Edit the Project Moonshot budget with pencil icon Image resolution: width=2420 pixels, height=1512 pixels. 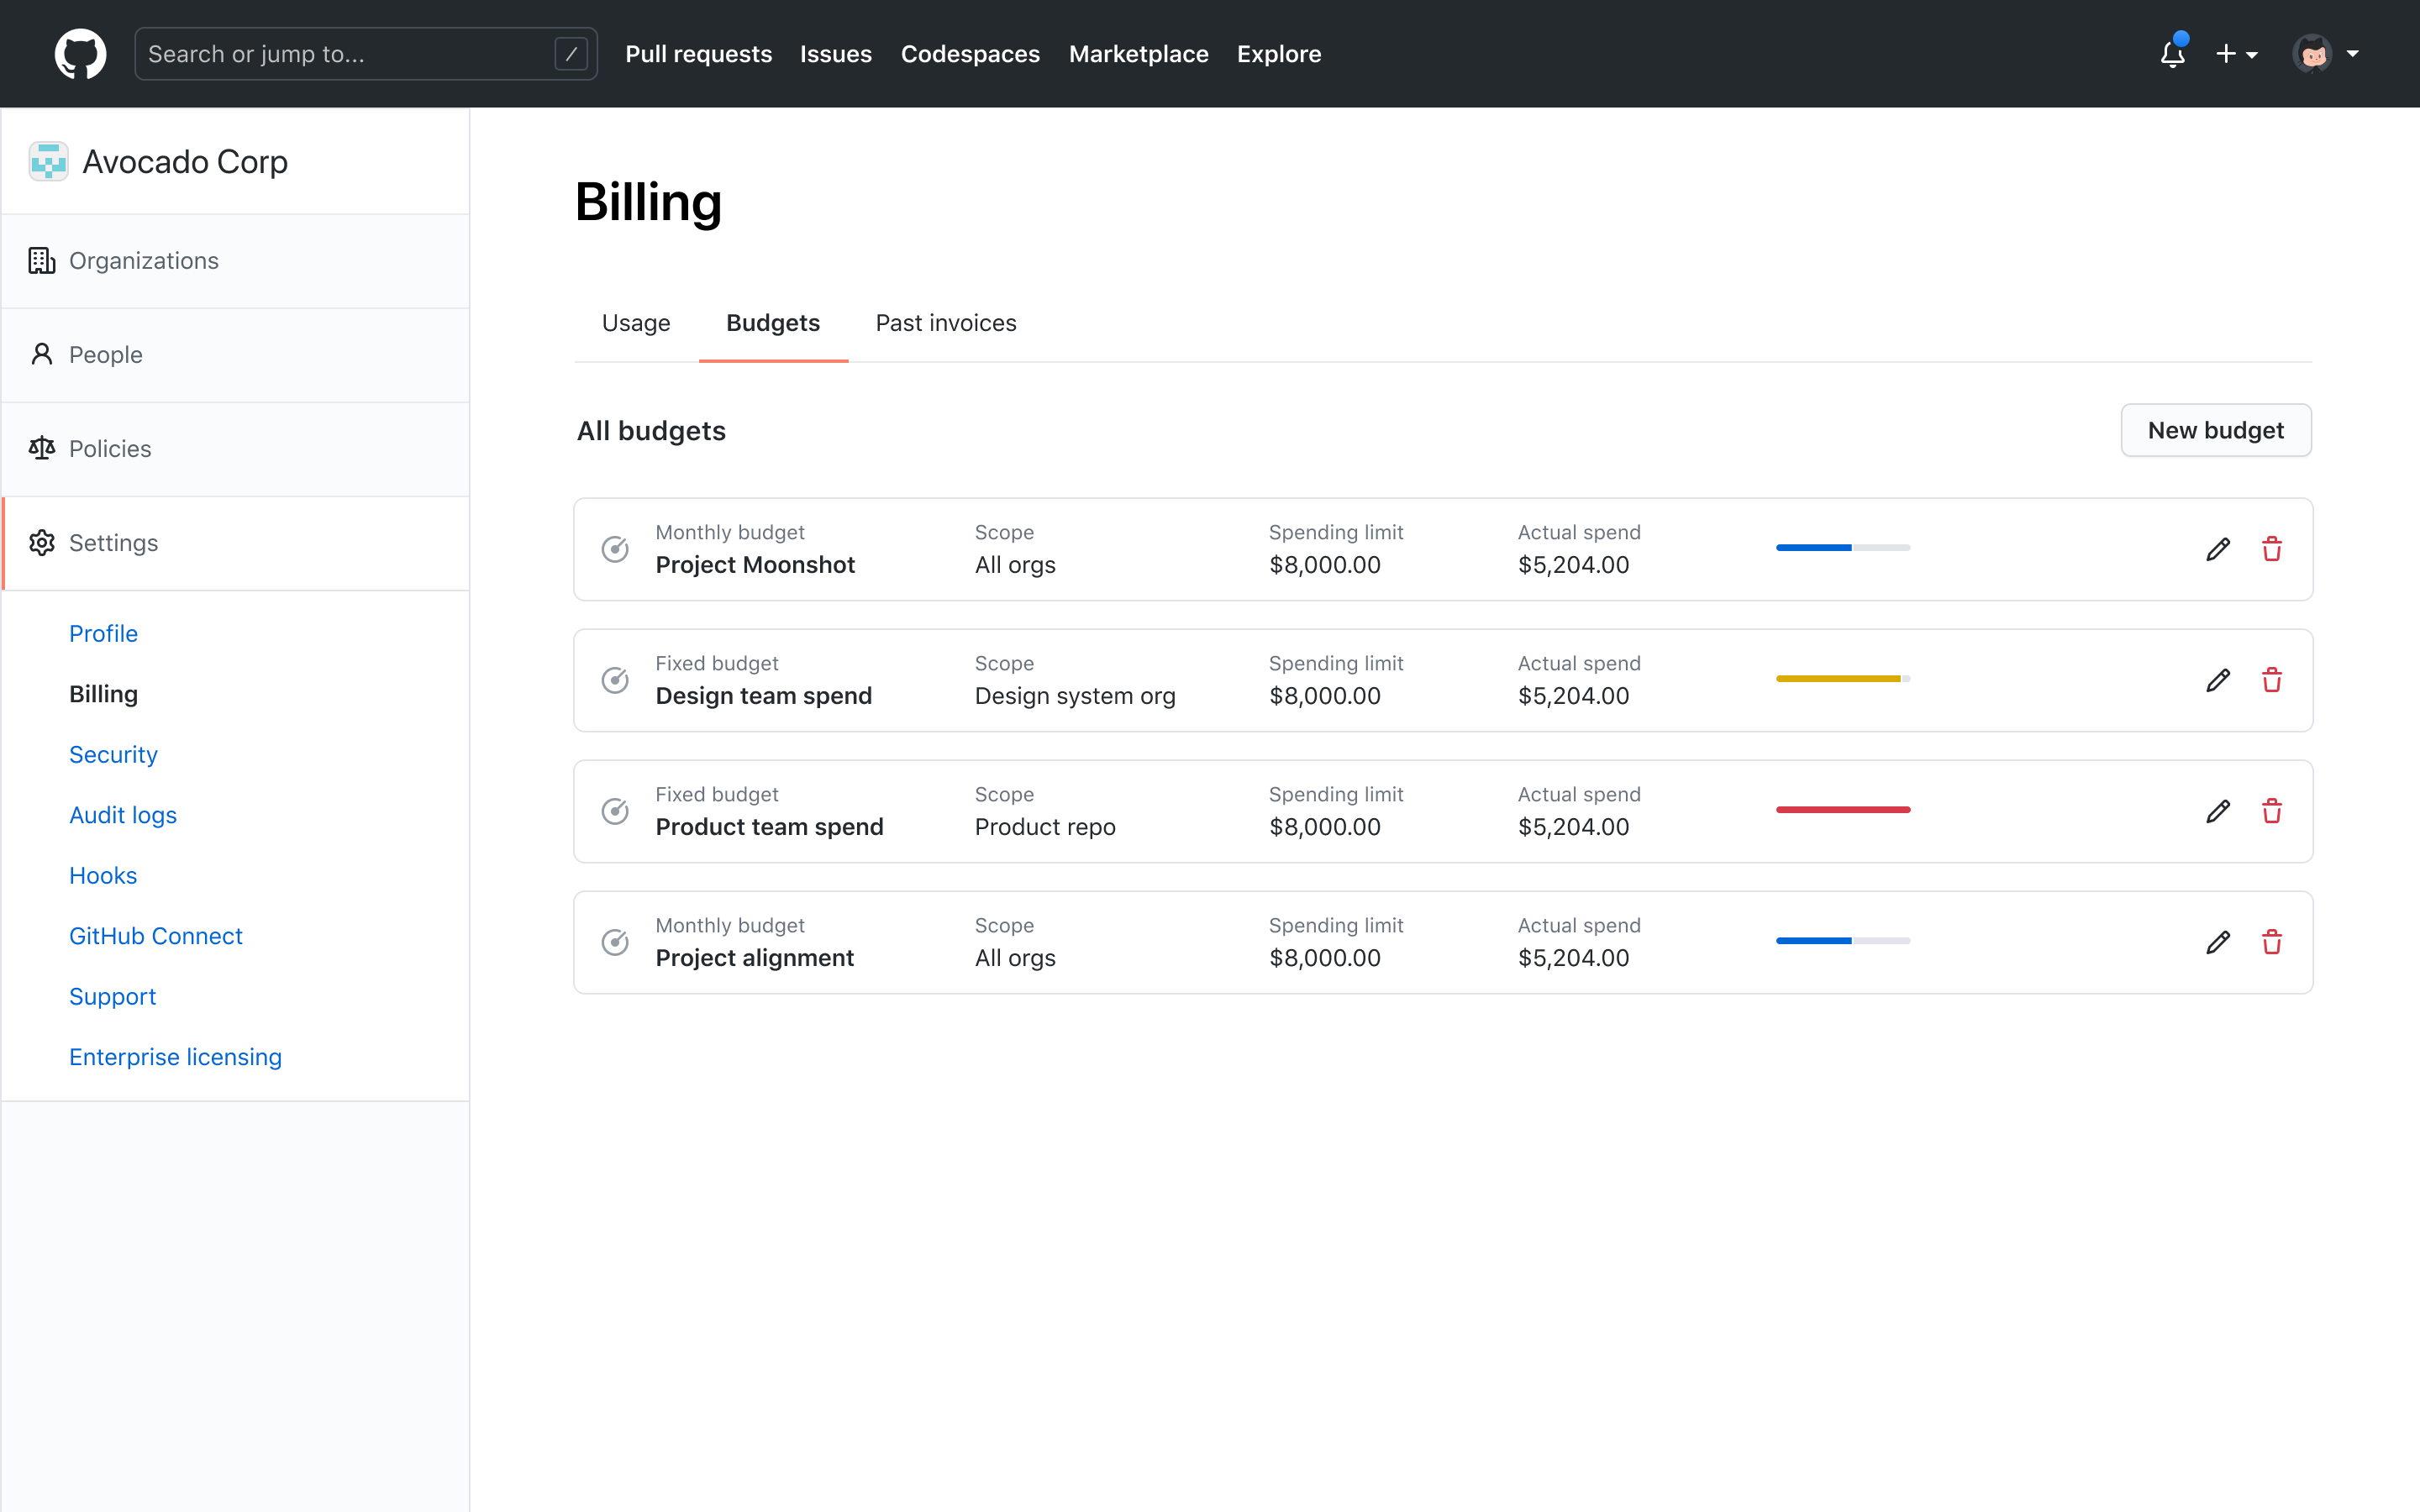pos(2218,549)
